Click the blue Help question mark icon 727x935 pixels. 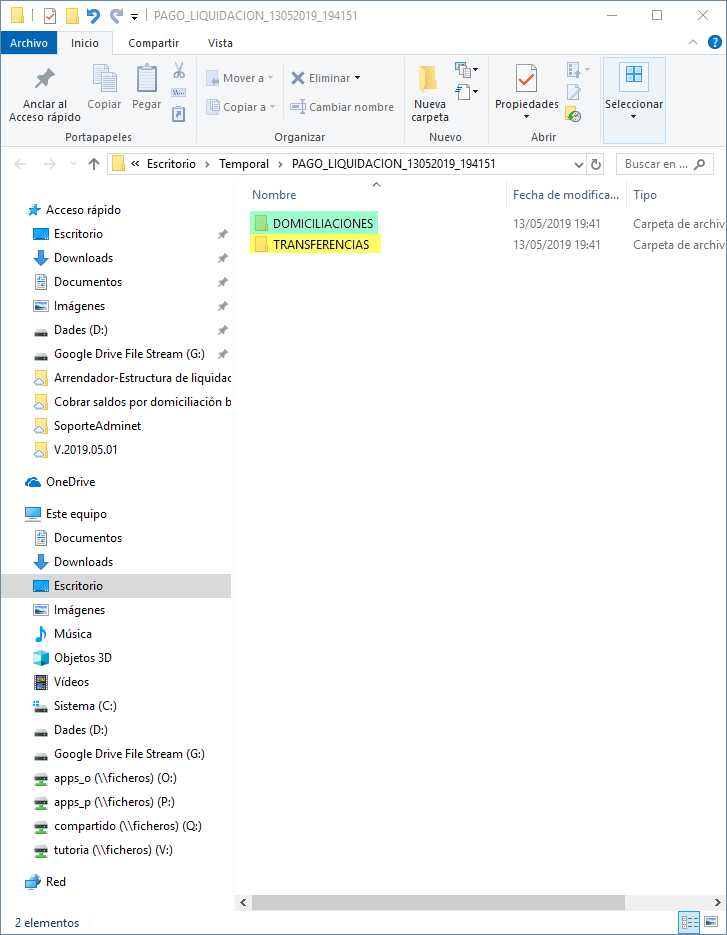coord(714,42)
